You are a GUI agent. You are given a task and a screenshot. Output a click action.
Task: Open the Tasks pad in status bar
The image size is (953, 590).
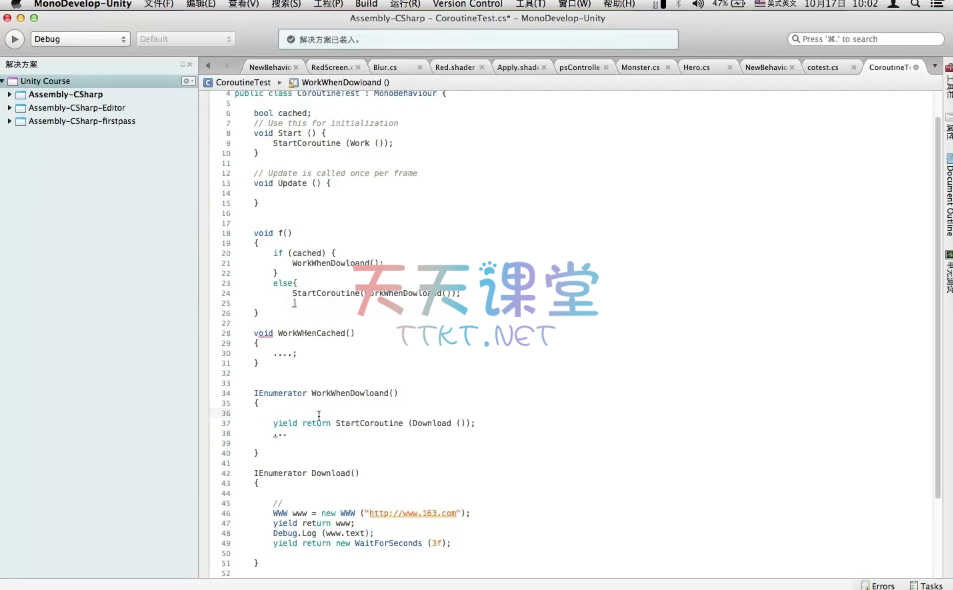[925, 585]
